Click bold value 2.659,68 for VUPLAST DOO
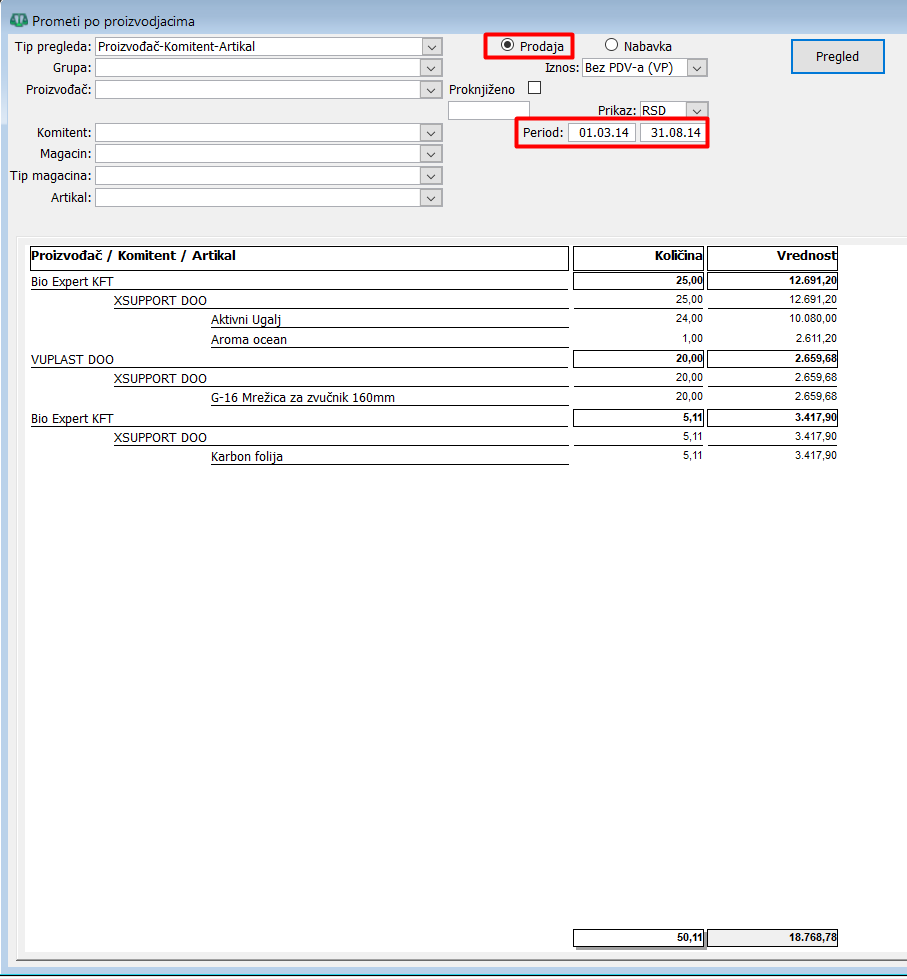The image size is (907, 979). tap(772, 358)
